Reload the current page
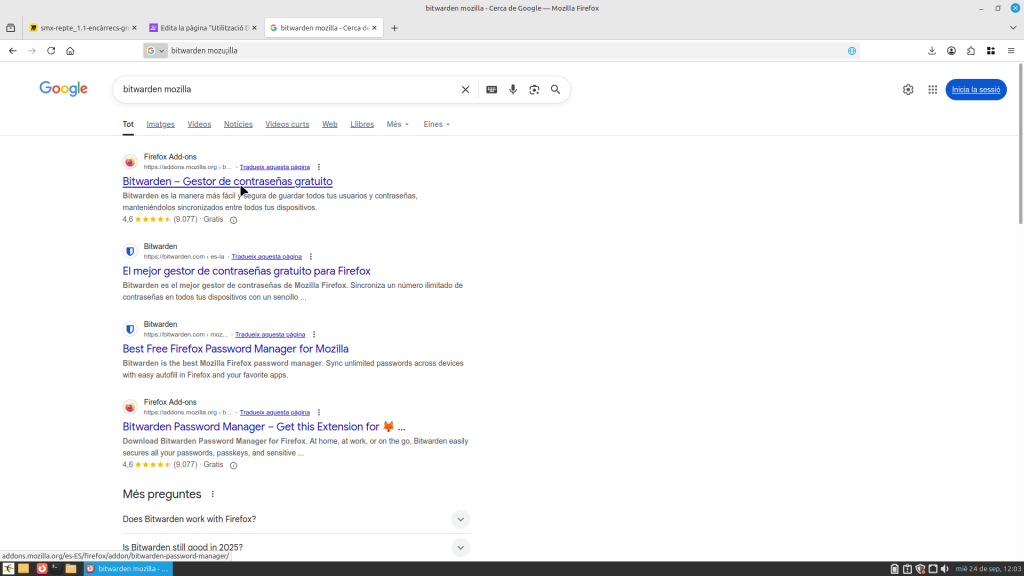The image size is (1024, 576). tap(51, 51)
